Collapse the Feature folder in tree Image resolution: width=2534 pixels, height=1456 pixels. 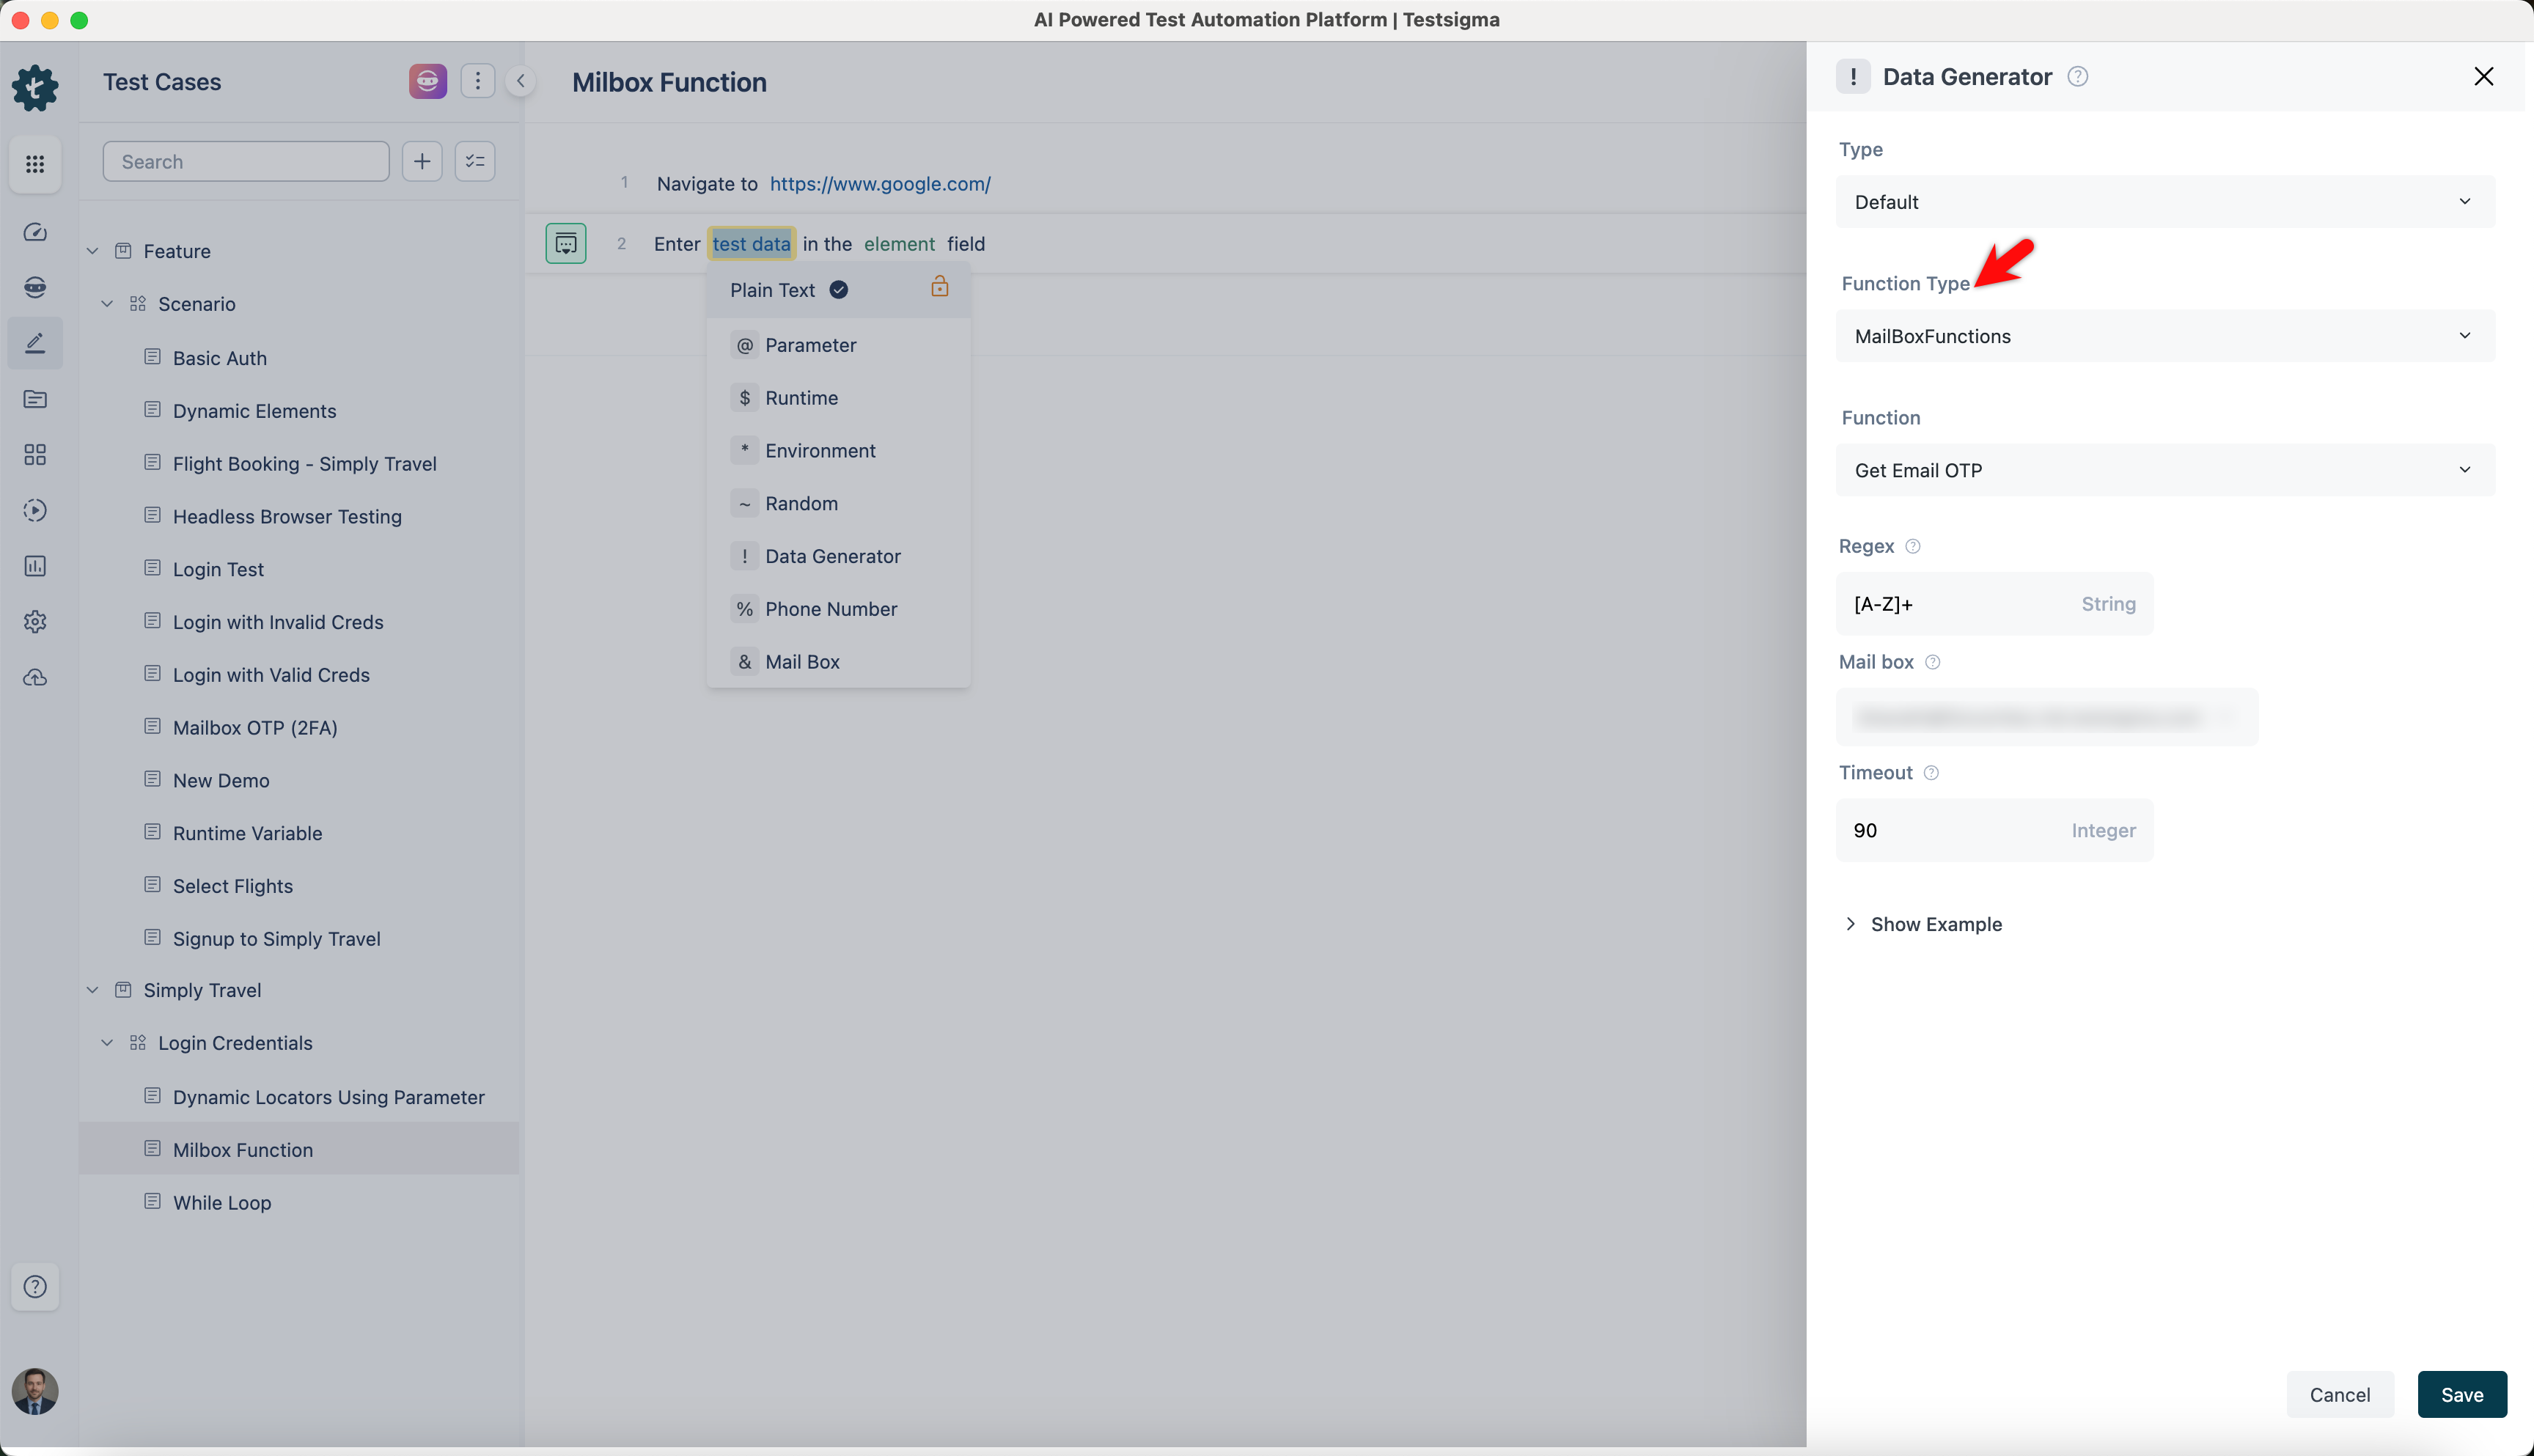click(x=93, y=251)
